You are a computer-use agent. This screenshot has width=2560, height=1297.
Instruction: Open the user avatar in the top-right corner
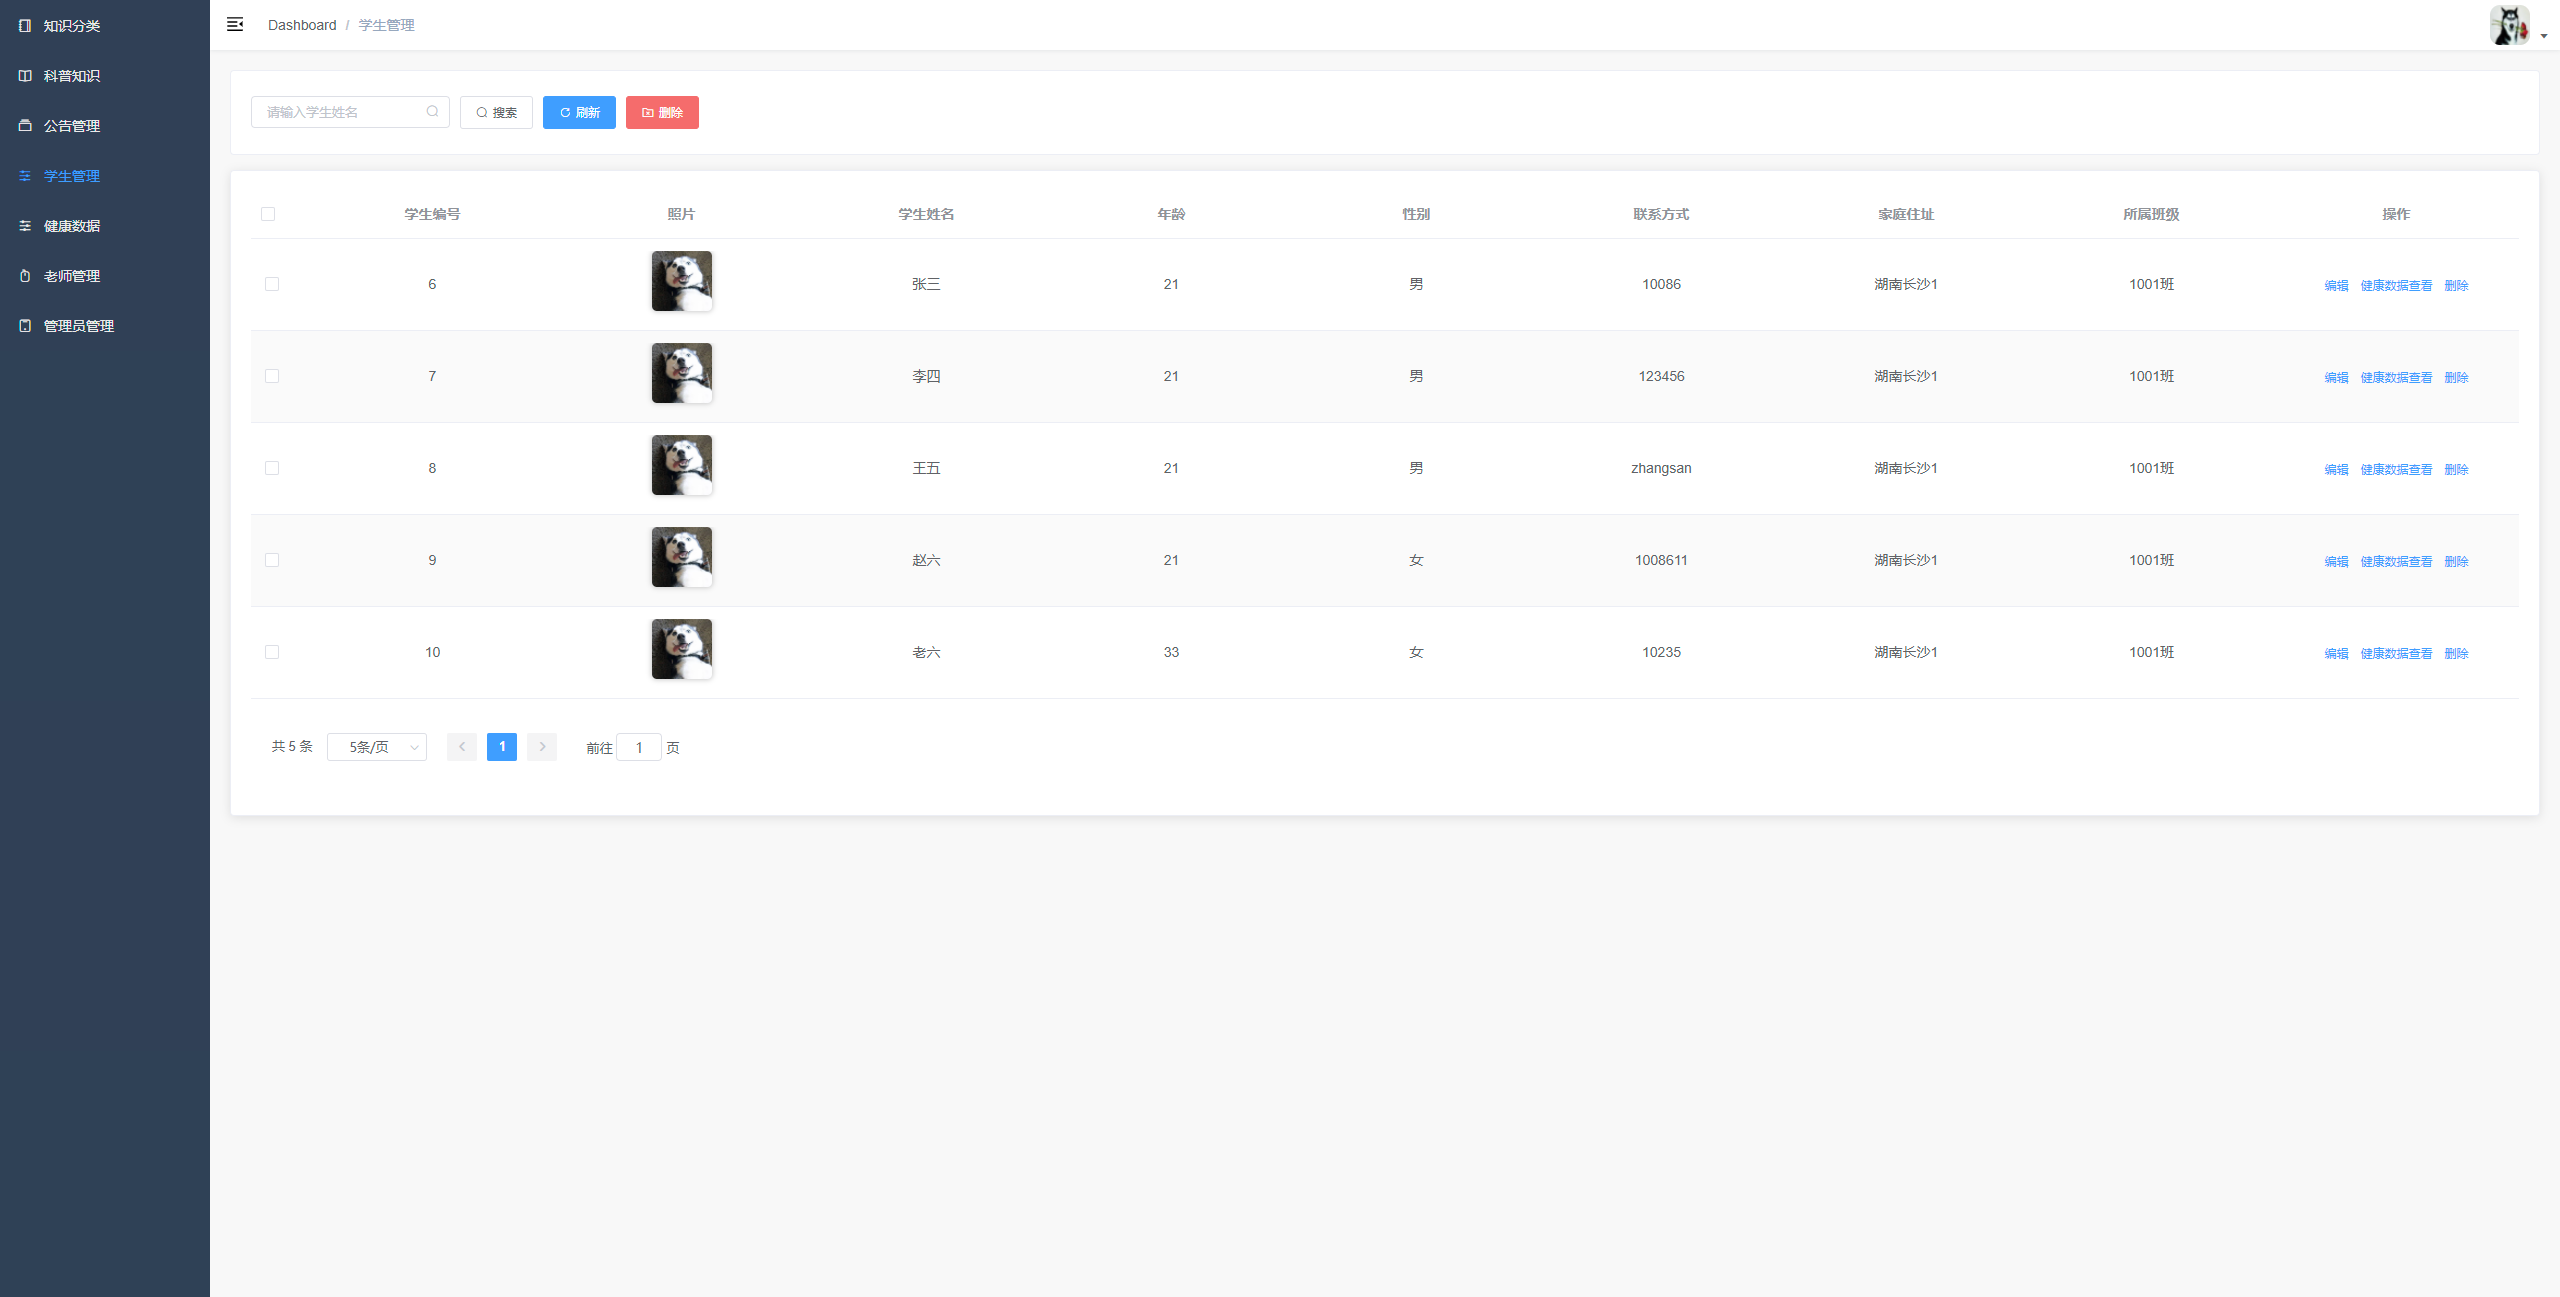[2509, 25]
